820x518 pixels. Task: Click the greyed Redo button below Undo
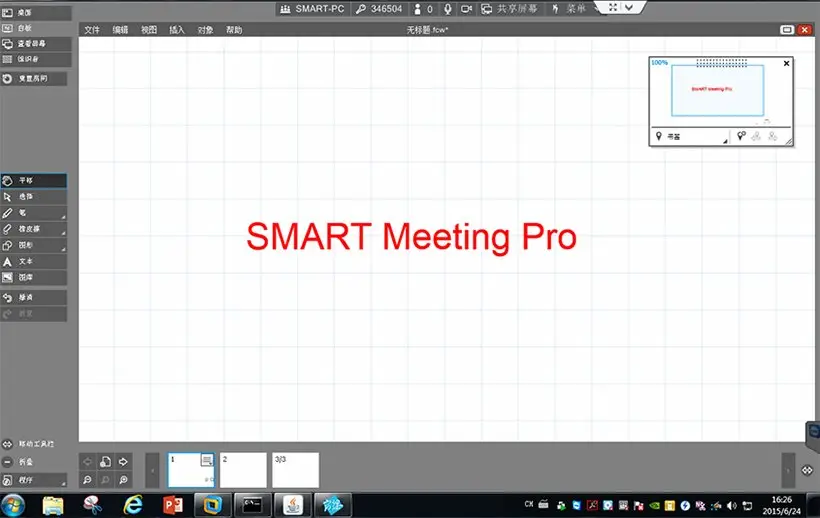point(33,314)
